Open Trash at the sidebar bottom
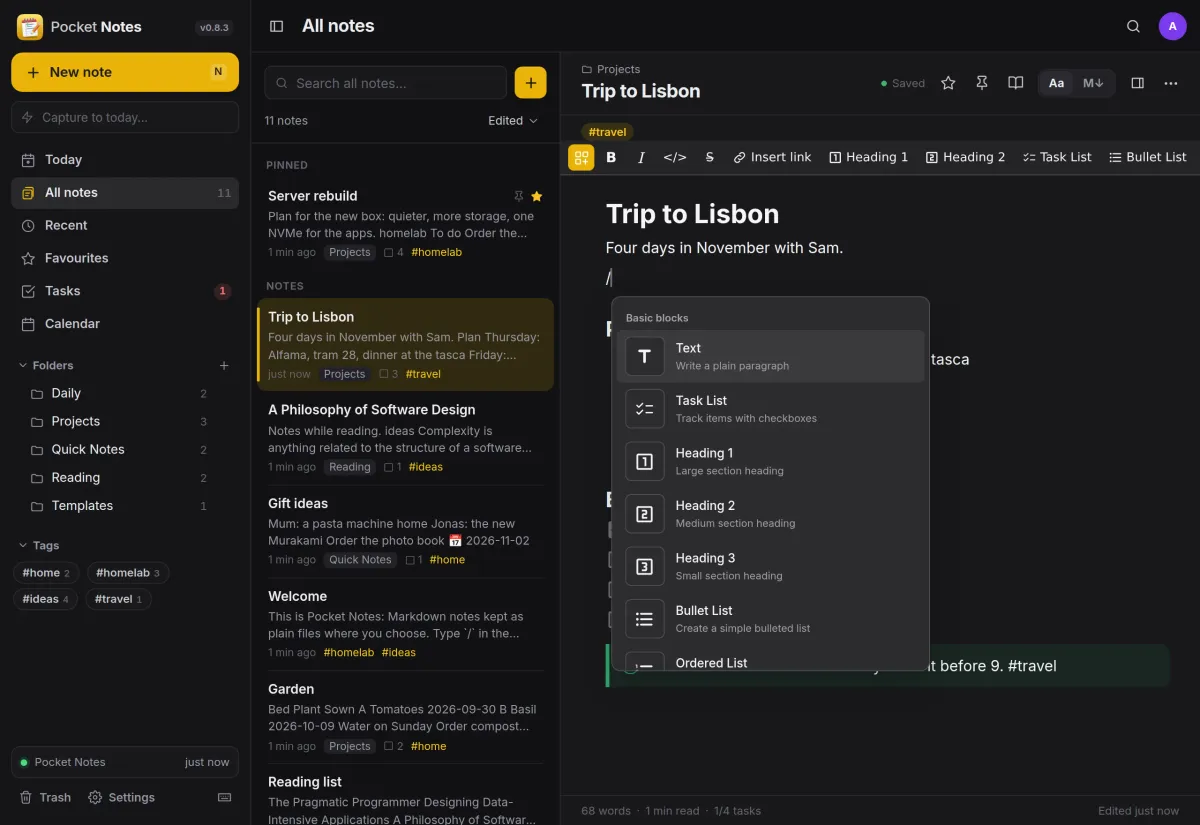Image resolution: width=1200 pixels, height=825 pixels. 46,797
